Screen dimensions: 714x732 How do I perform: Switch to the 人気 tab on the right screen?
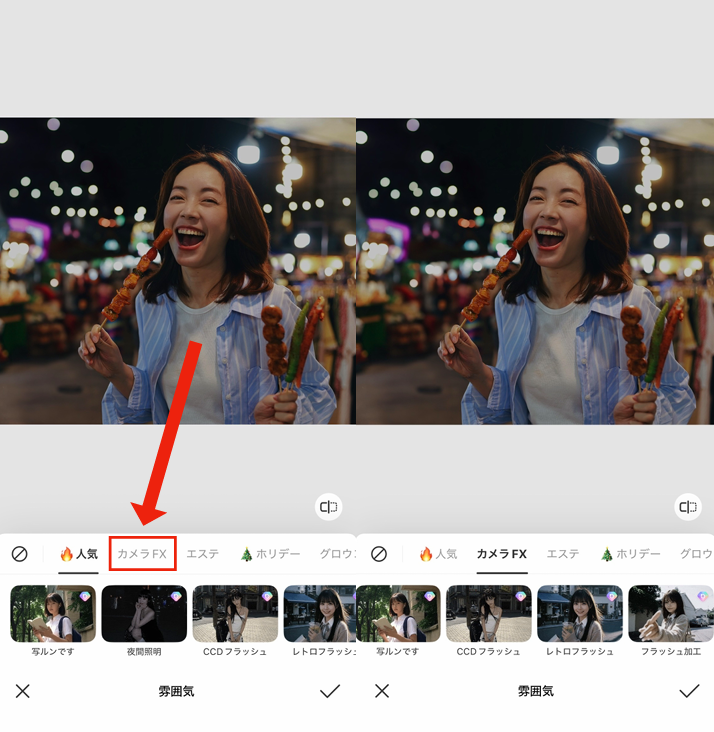pyautogui.click(x=438, y=554)
